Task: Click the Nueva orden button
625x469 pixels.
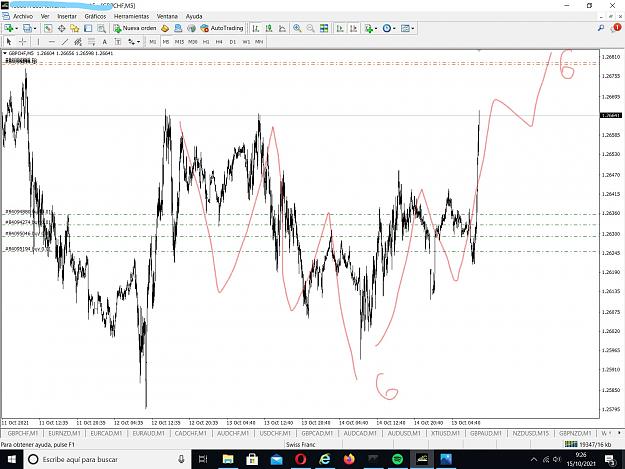Action: click(135, 28)
